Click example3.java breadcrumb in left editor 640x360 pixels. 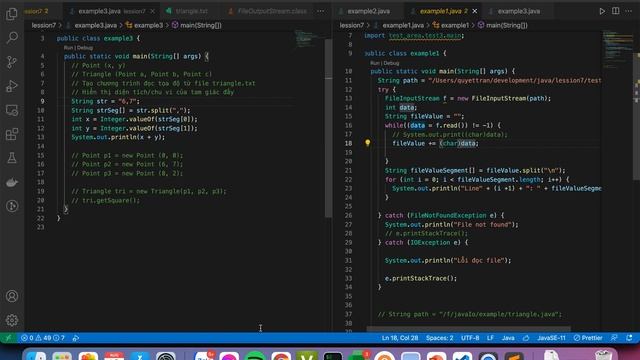(96, 25)
